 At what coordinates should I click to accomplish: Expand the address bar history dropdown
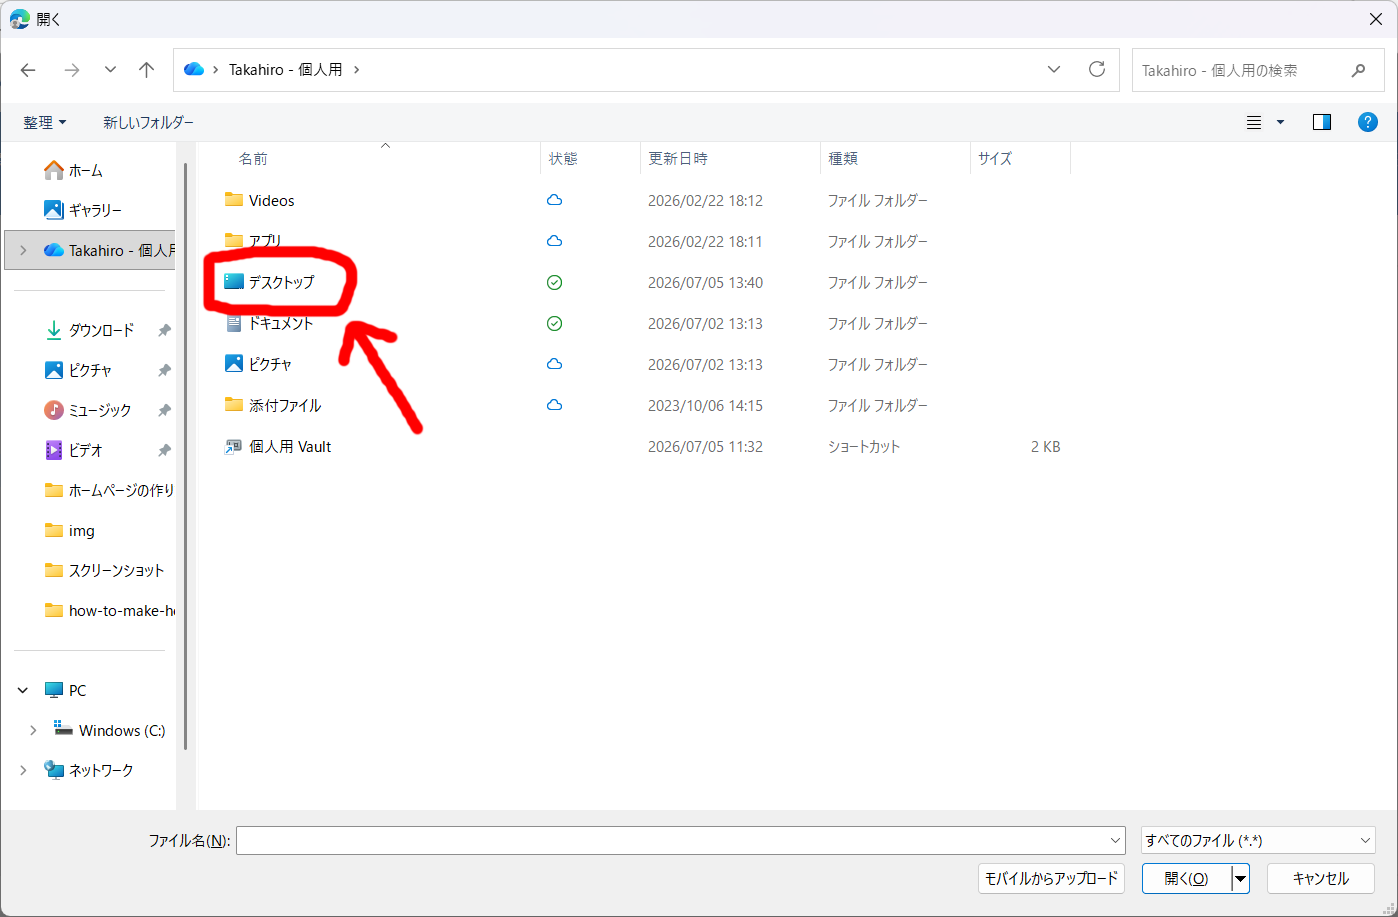pos(1054,70)
